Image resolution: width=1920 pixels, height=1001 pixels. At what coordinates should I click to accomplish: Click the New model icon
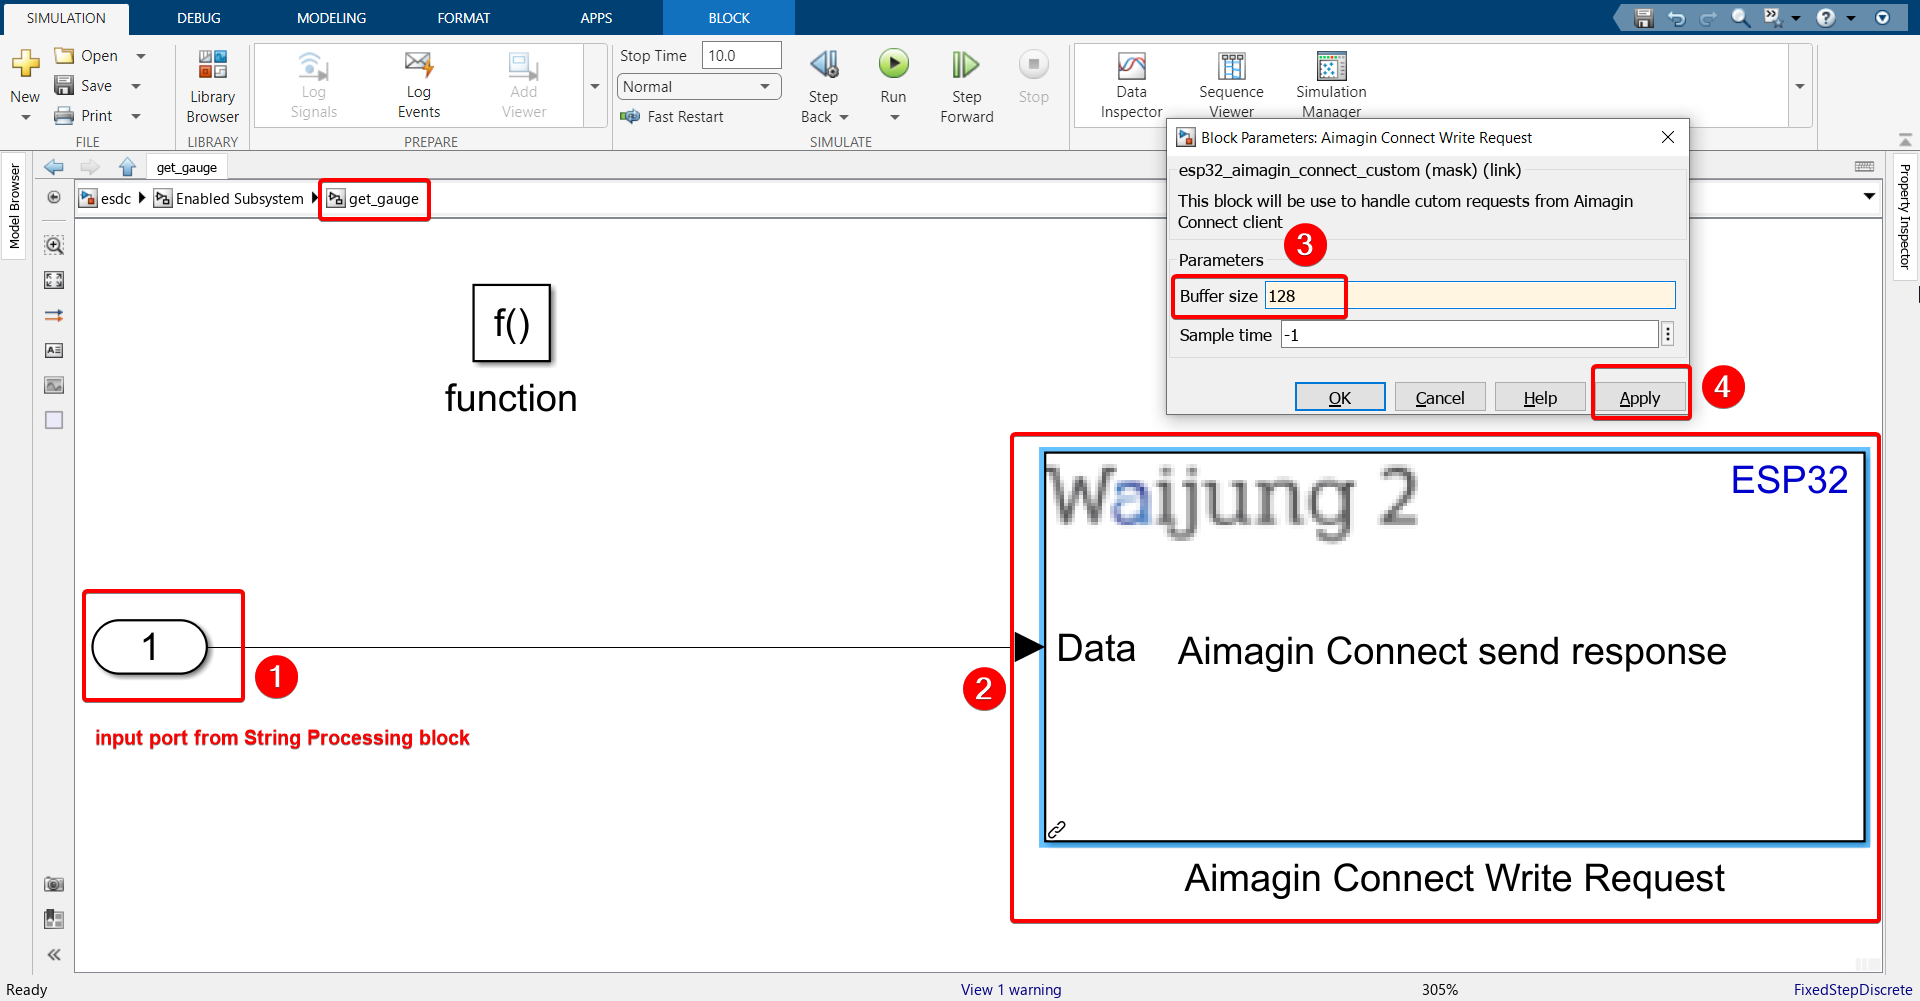point(25,65)
